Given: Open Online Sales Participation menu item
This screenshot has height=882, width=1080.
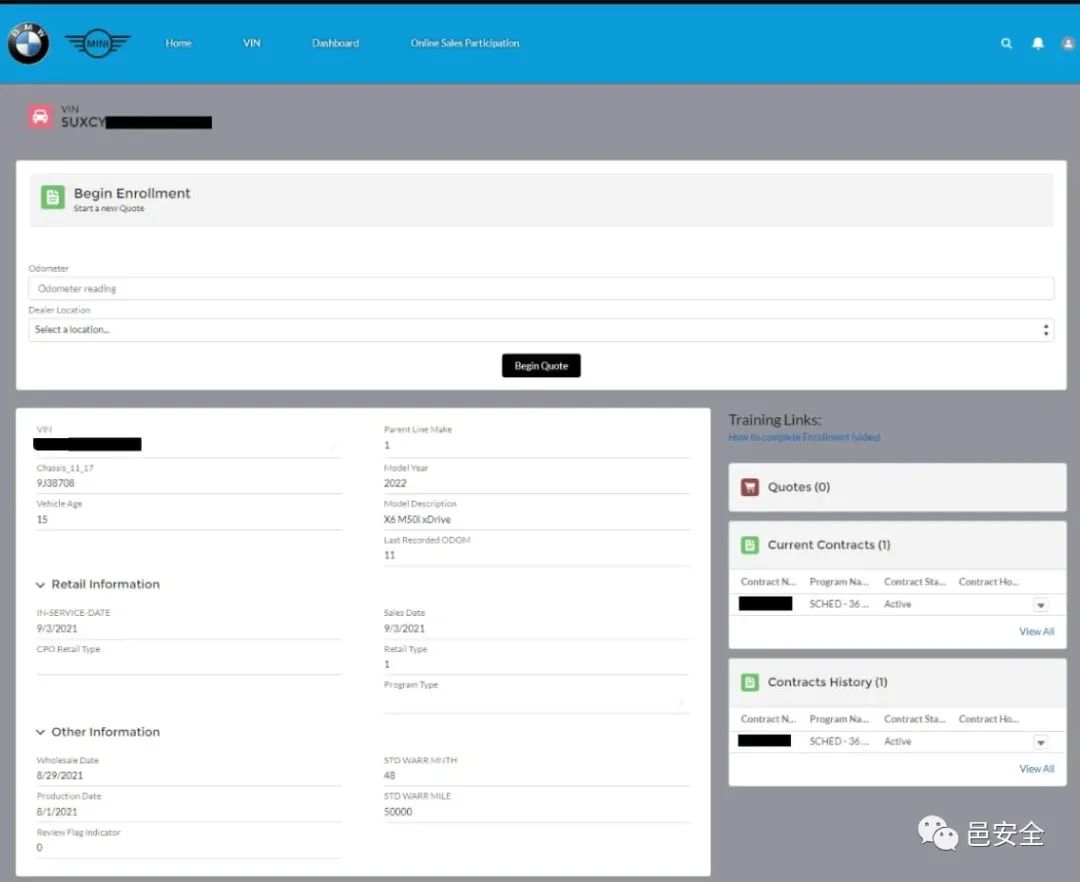Looking at the screenshot, I should [x=465, y=43].
